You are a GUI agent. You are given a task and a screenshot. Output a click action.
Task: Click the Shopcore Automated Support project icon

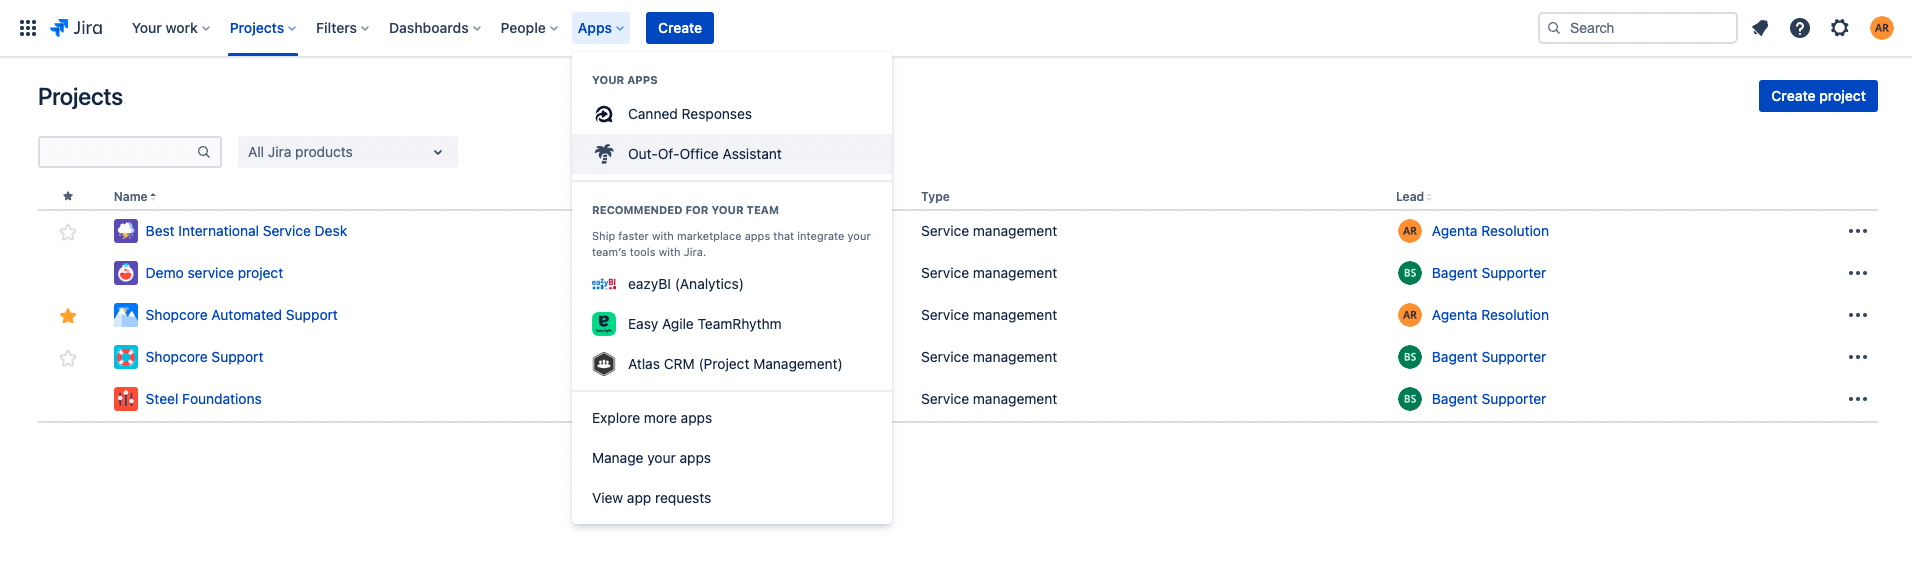[126, 315]
